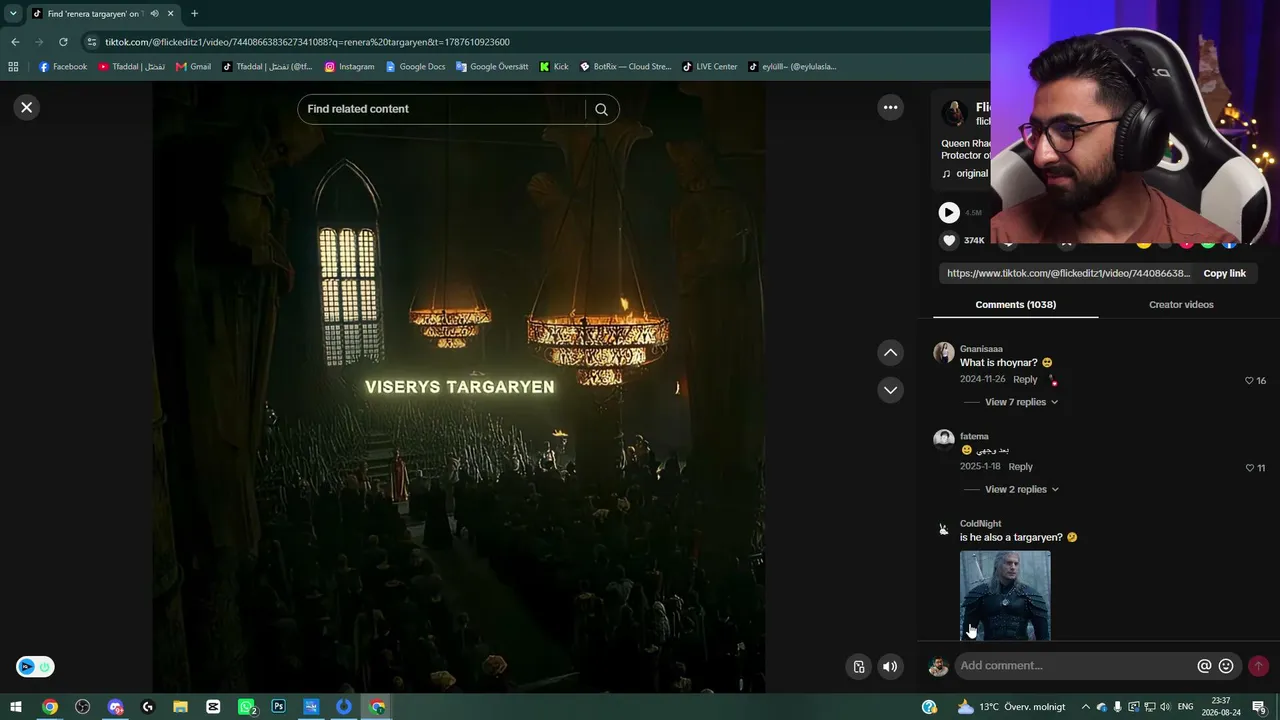
Task: Like the video with the heart icon
Action: click(949, 240)
